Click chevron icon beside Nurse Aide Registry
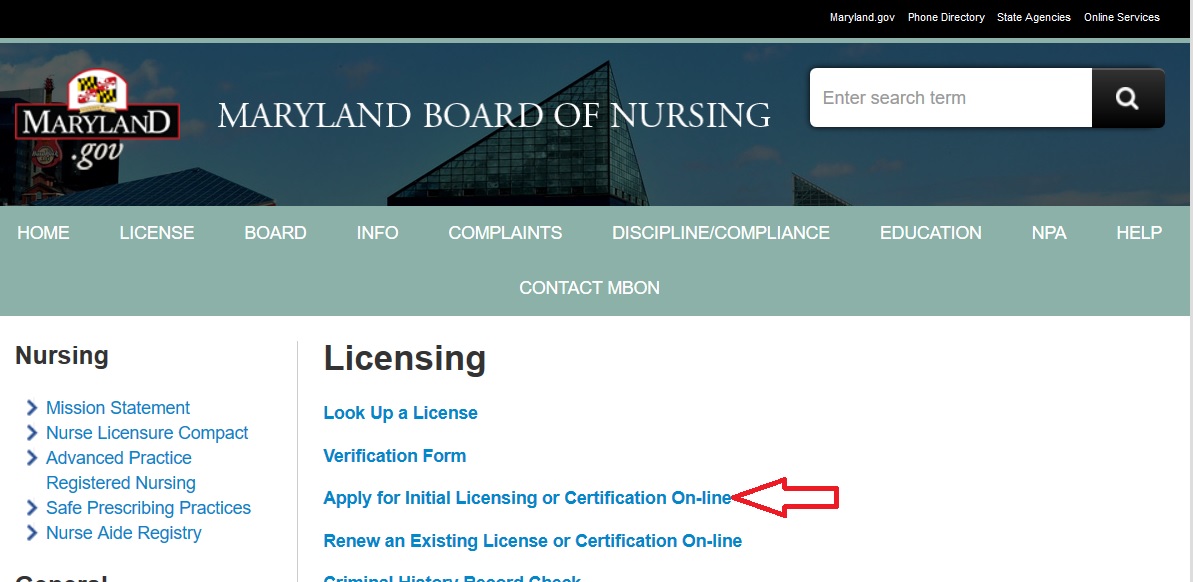Screen dimensions: 1193x582 (33, 533)
